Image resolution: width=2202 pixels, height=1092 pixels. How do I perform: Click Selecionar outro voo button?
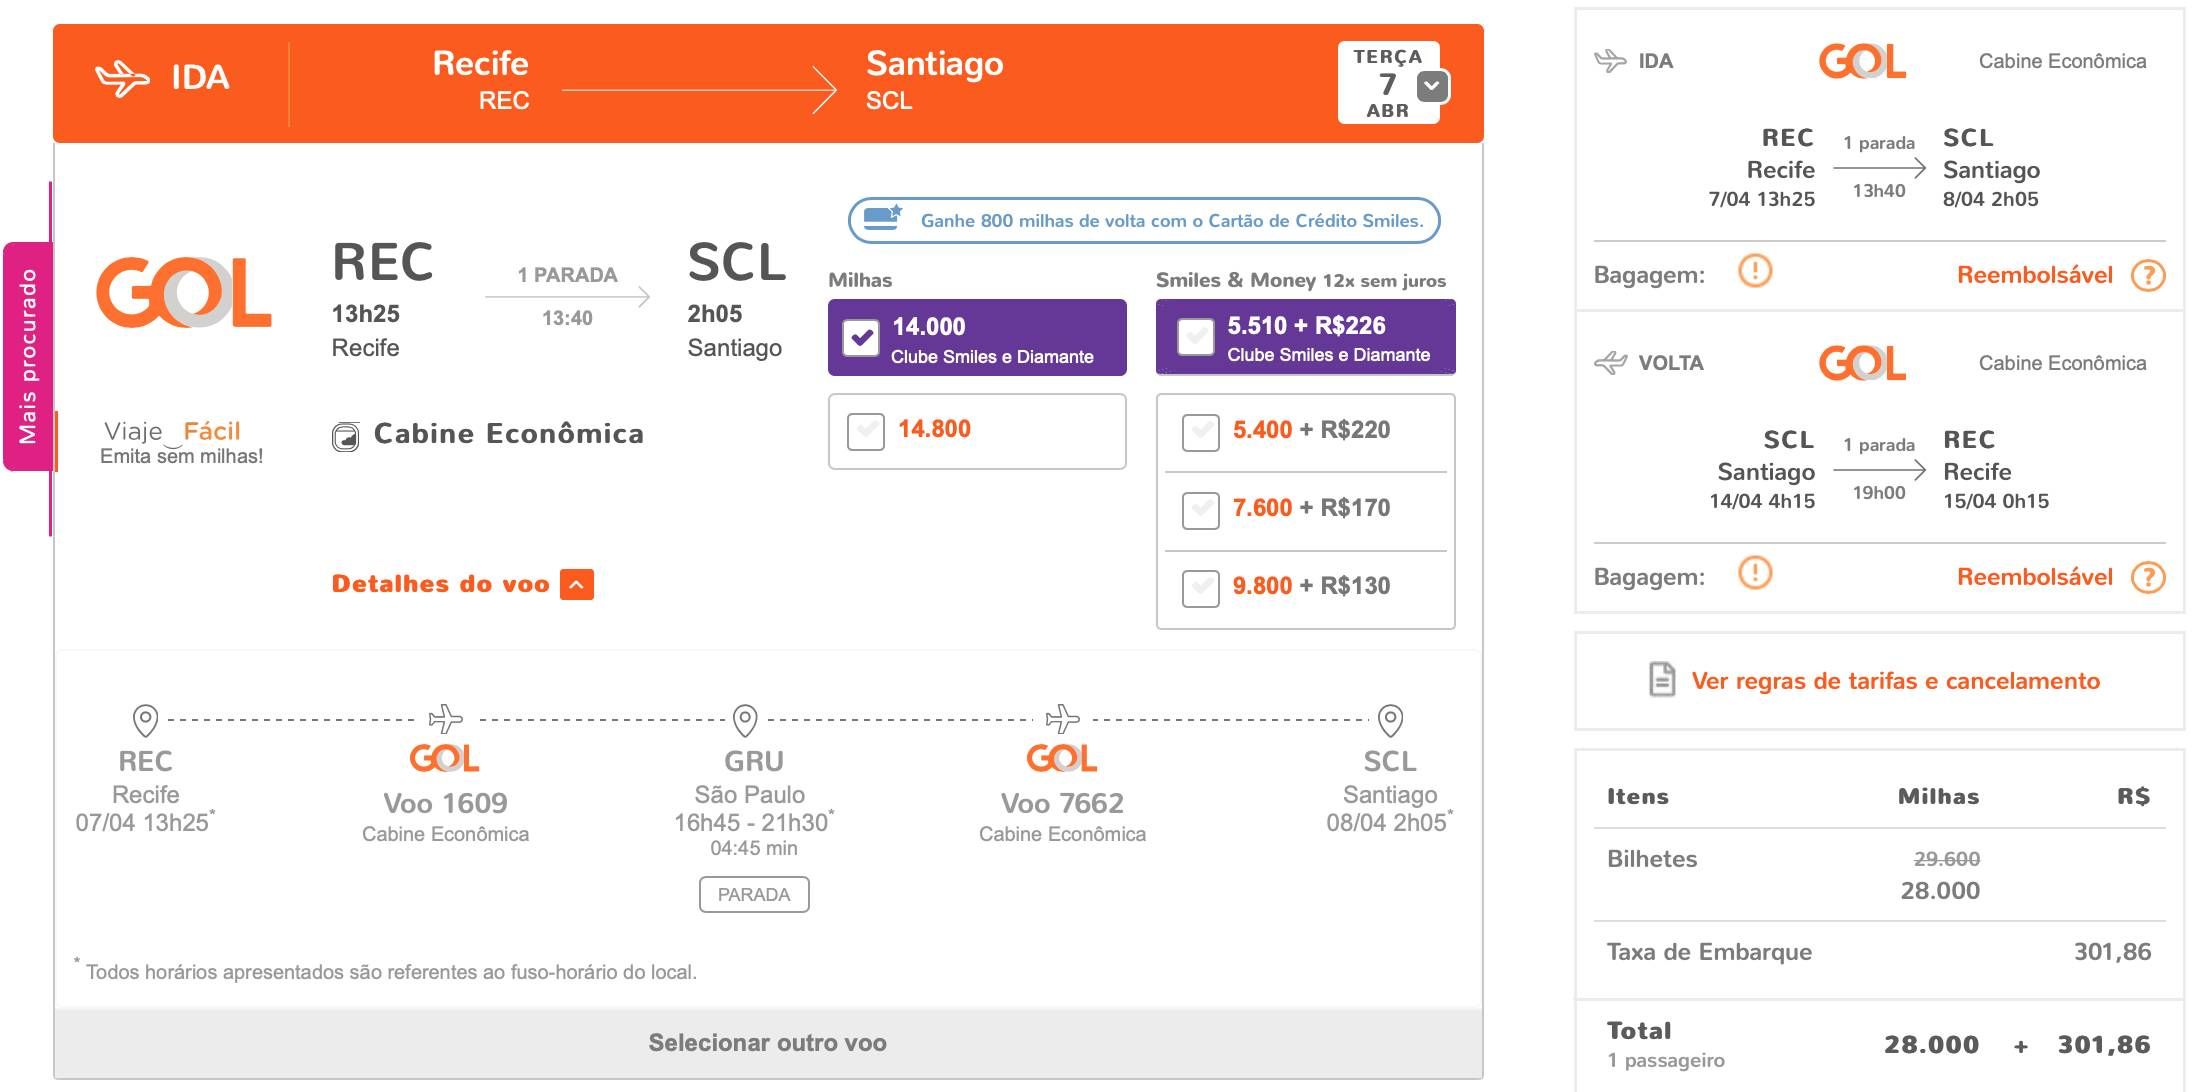pos(768,1043)
